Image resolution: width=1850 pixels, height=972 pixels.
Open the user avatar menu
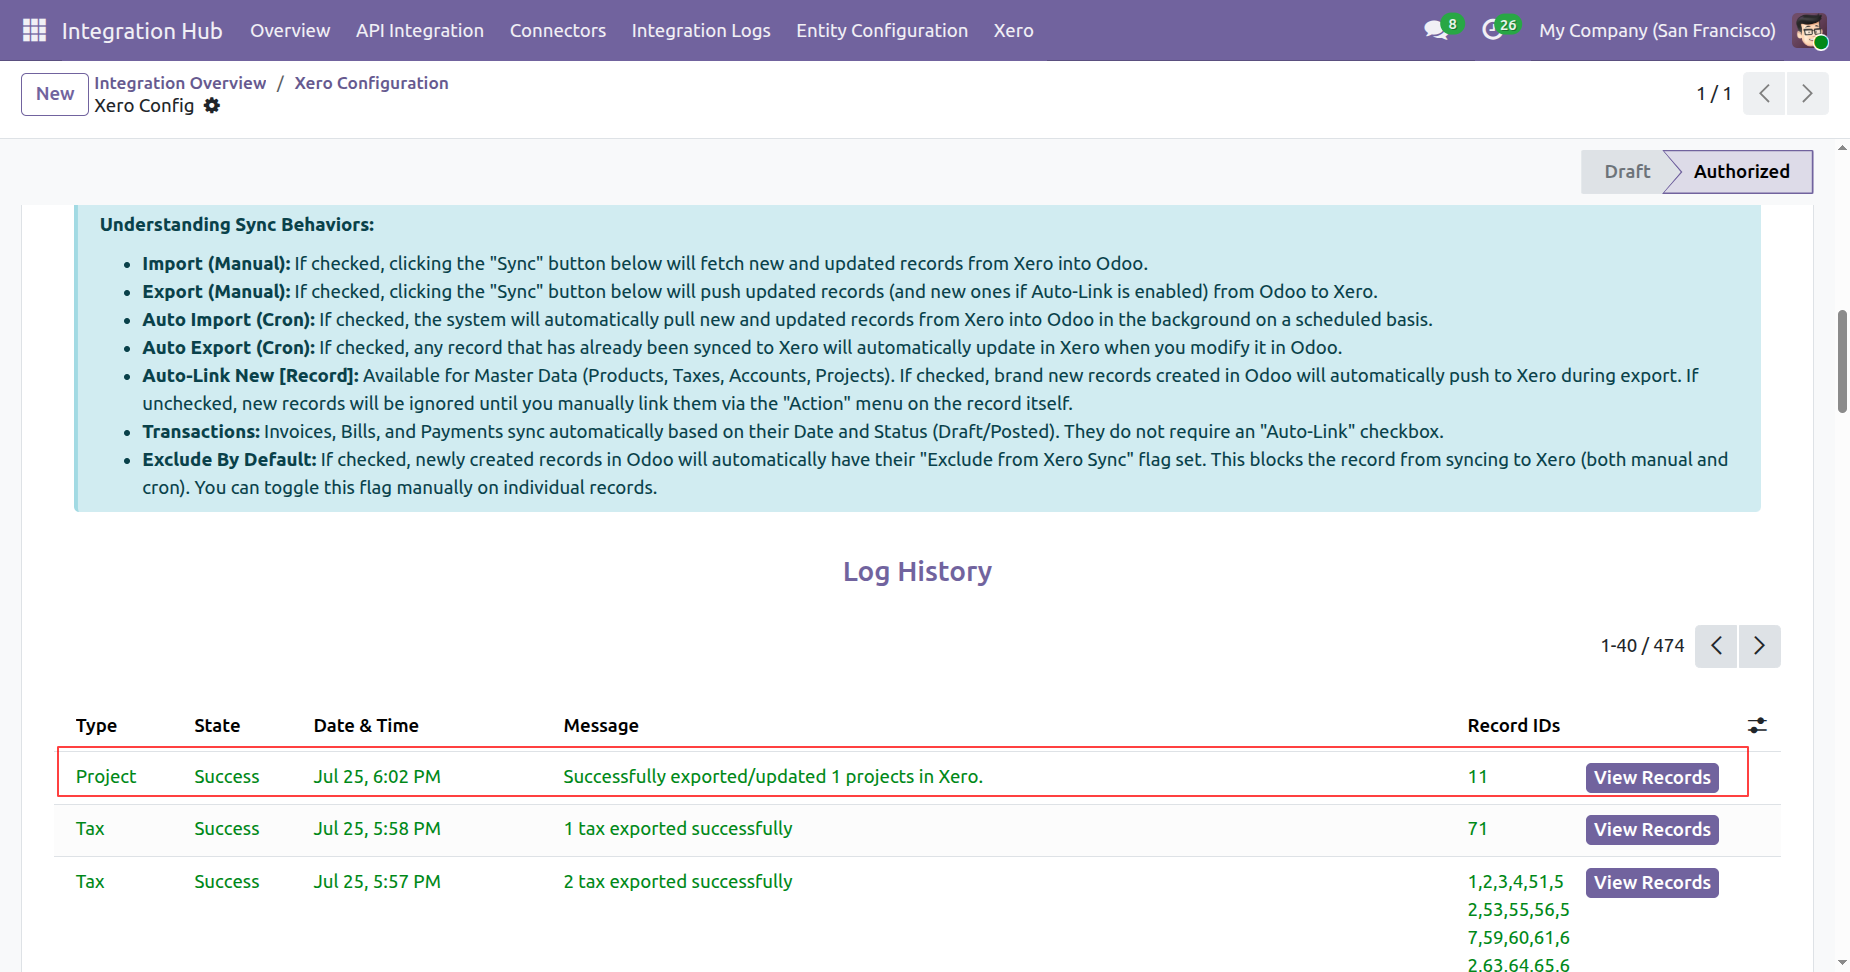pyautogui.click(x=1810, y=30)
